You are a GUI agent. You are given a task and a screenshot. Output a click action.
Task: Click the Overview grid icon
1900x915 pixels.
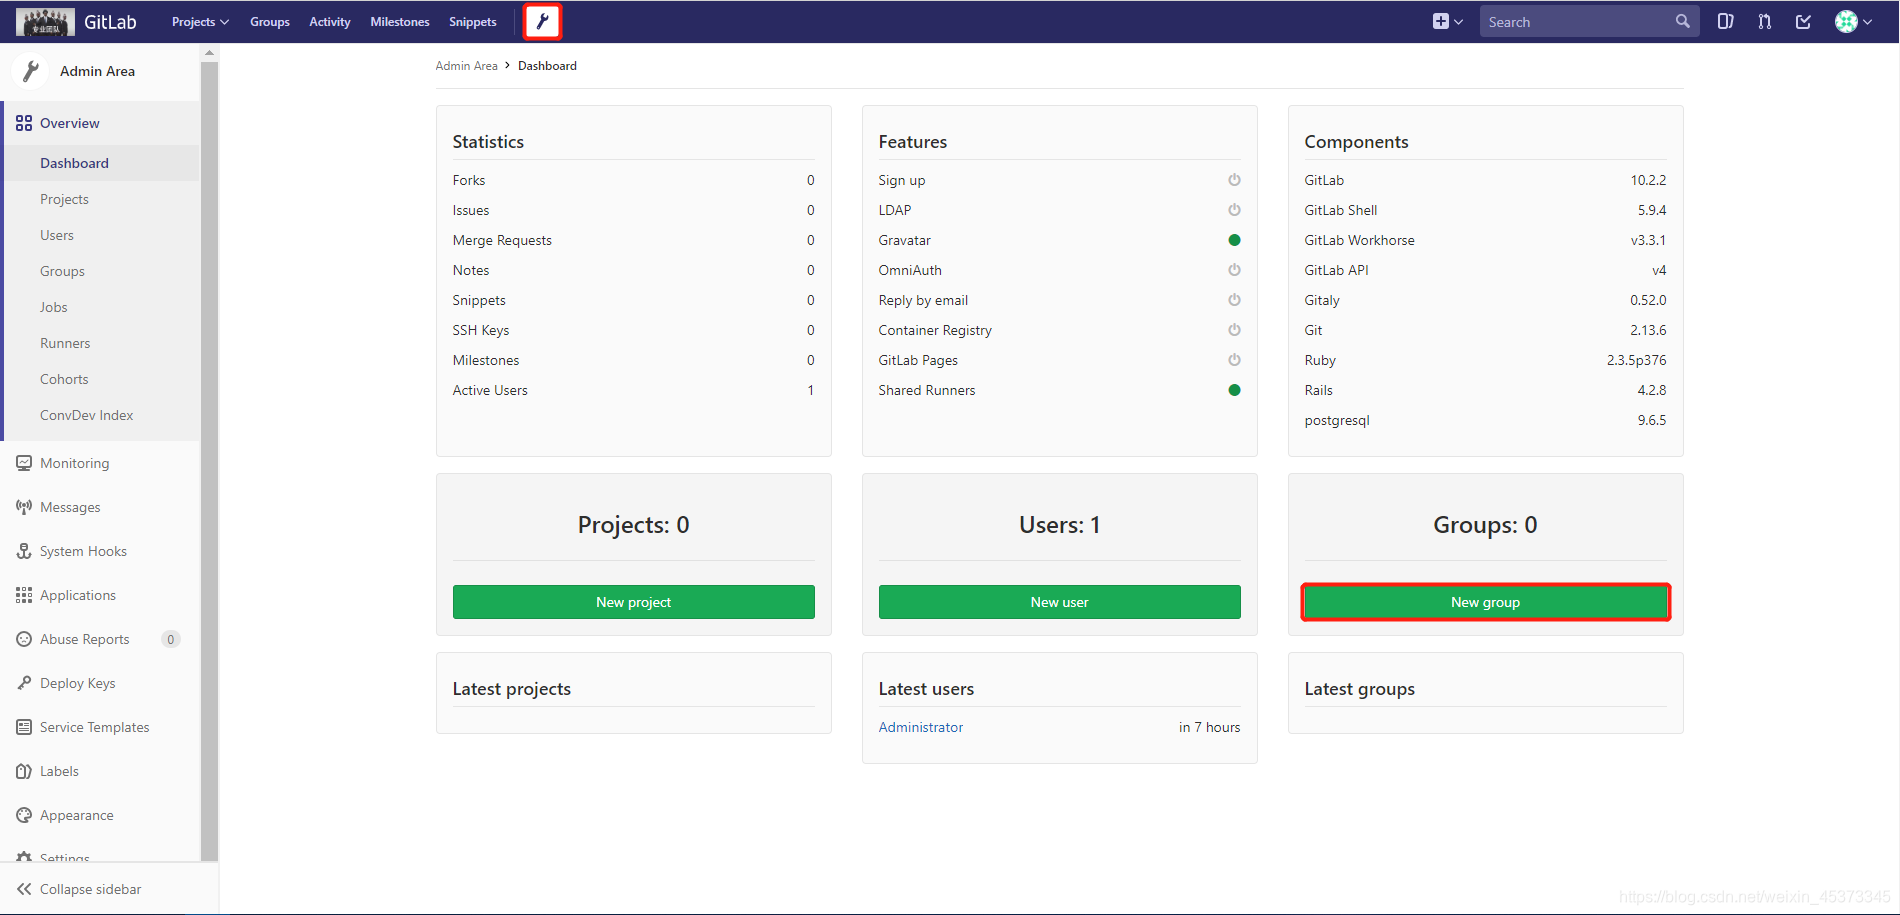[x=24, y=123]
